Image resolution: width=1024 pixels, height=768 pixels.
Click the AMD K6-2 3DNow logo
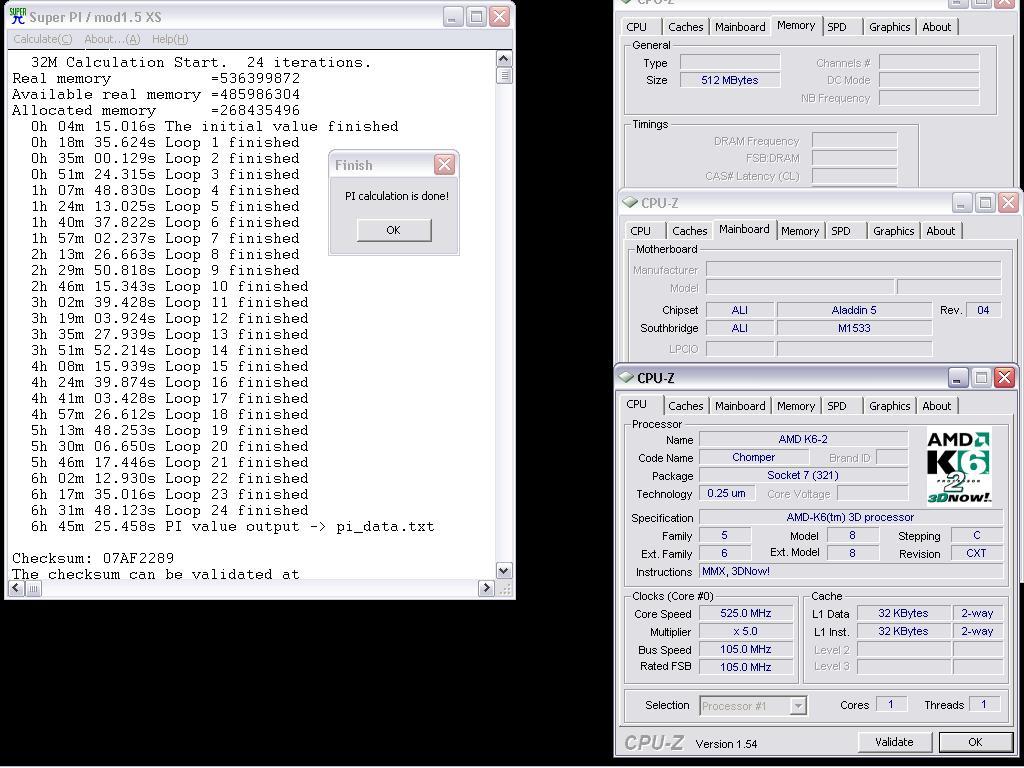pyautogui.click(x=959, y=467)
